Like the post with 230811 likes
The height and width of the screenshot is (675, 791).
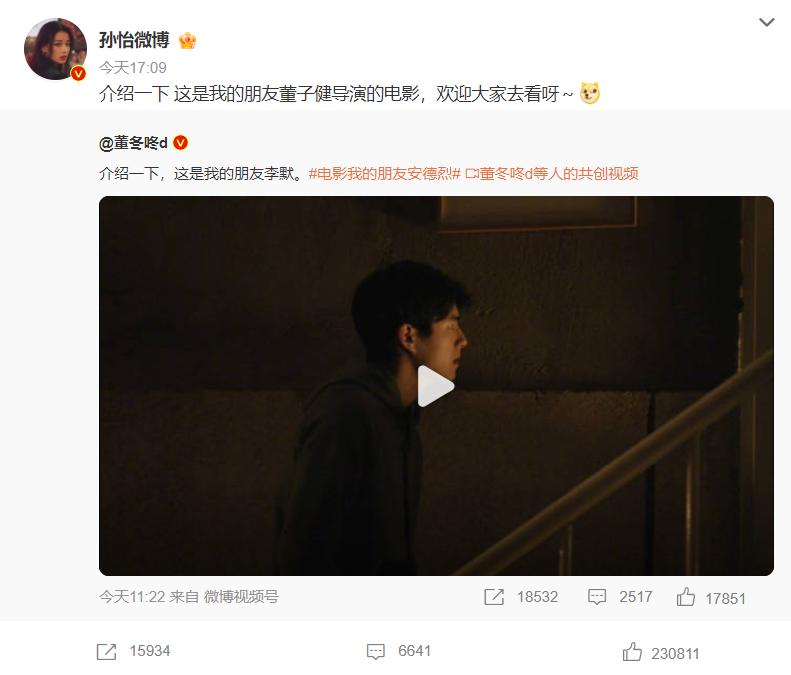632,651
